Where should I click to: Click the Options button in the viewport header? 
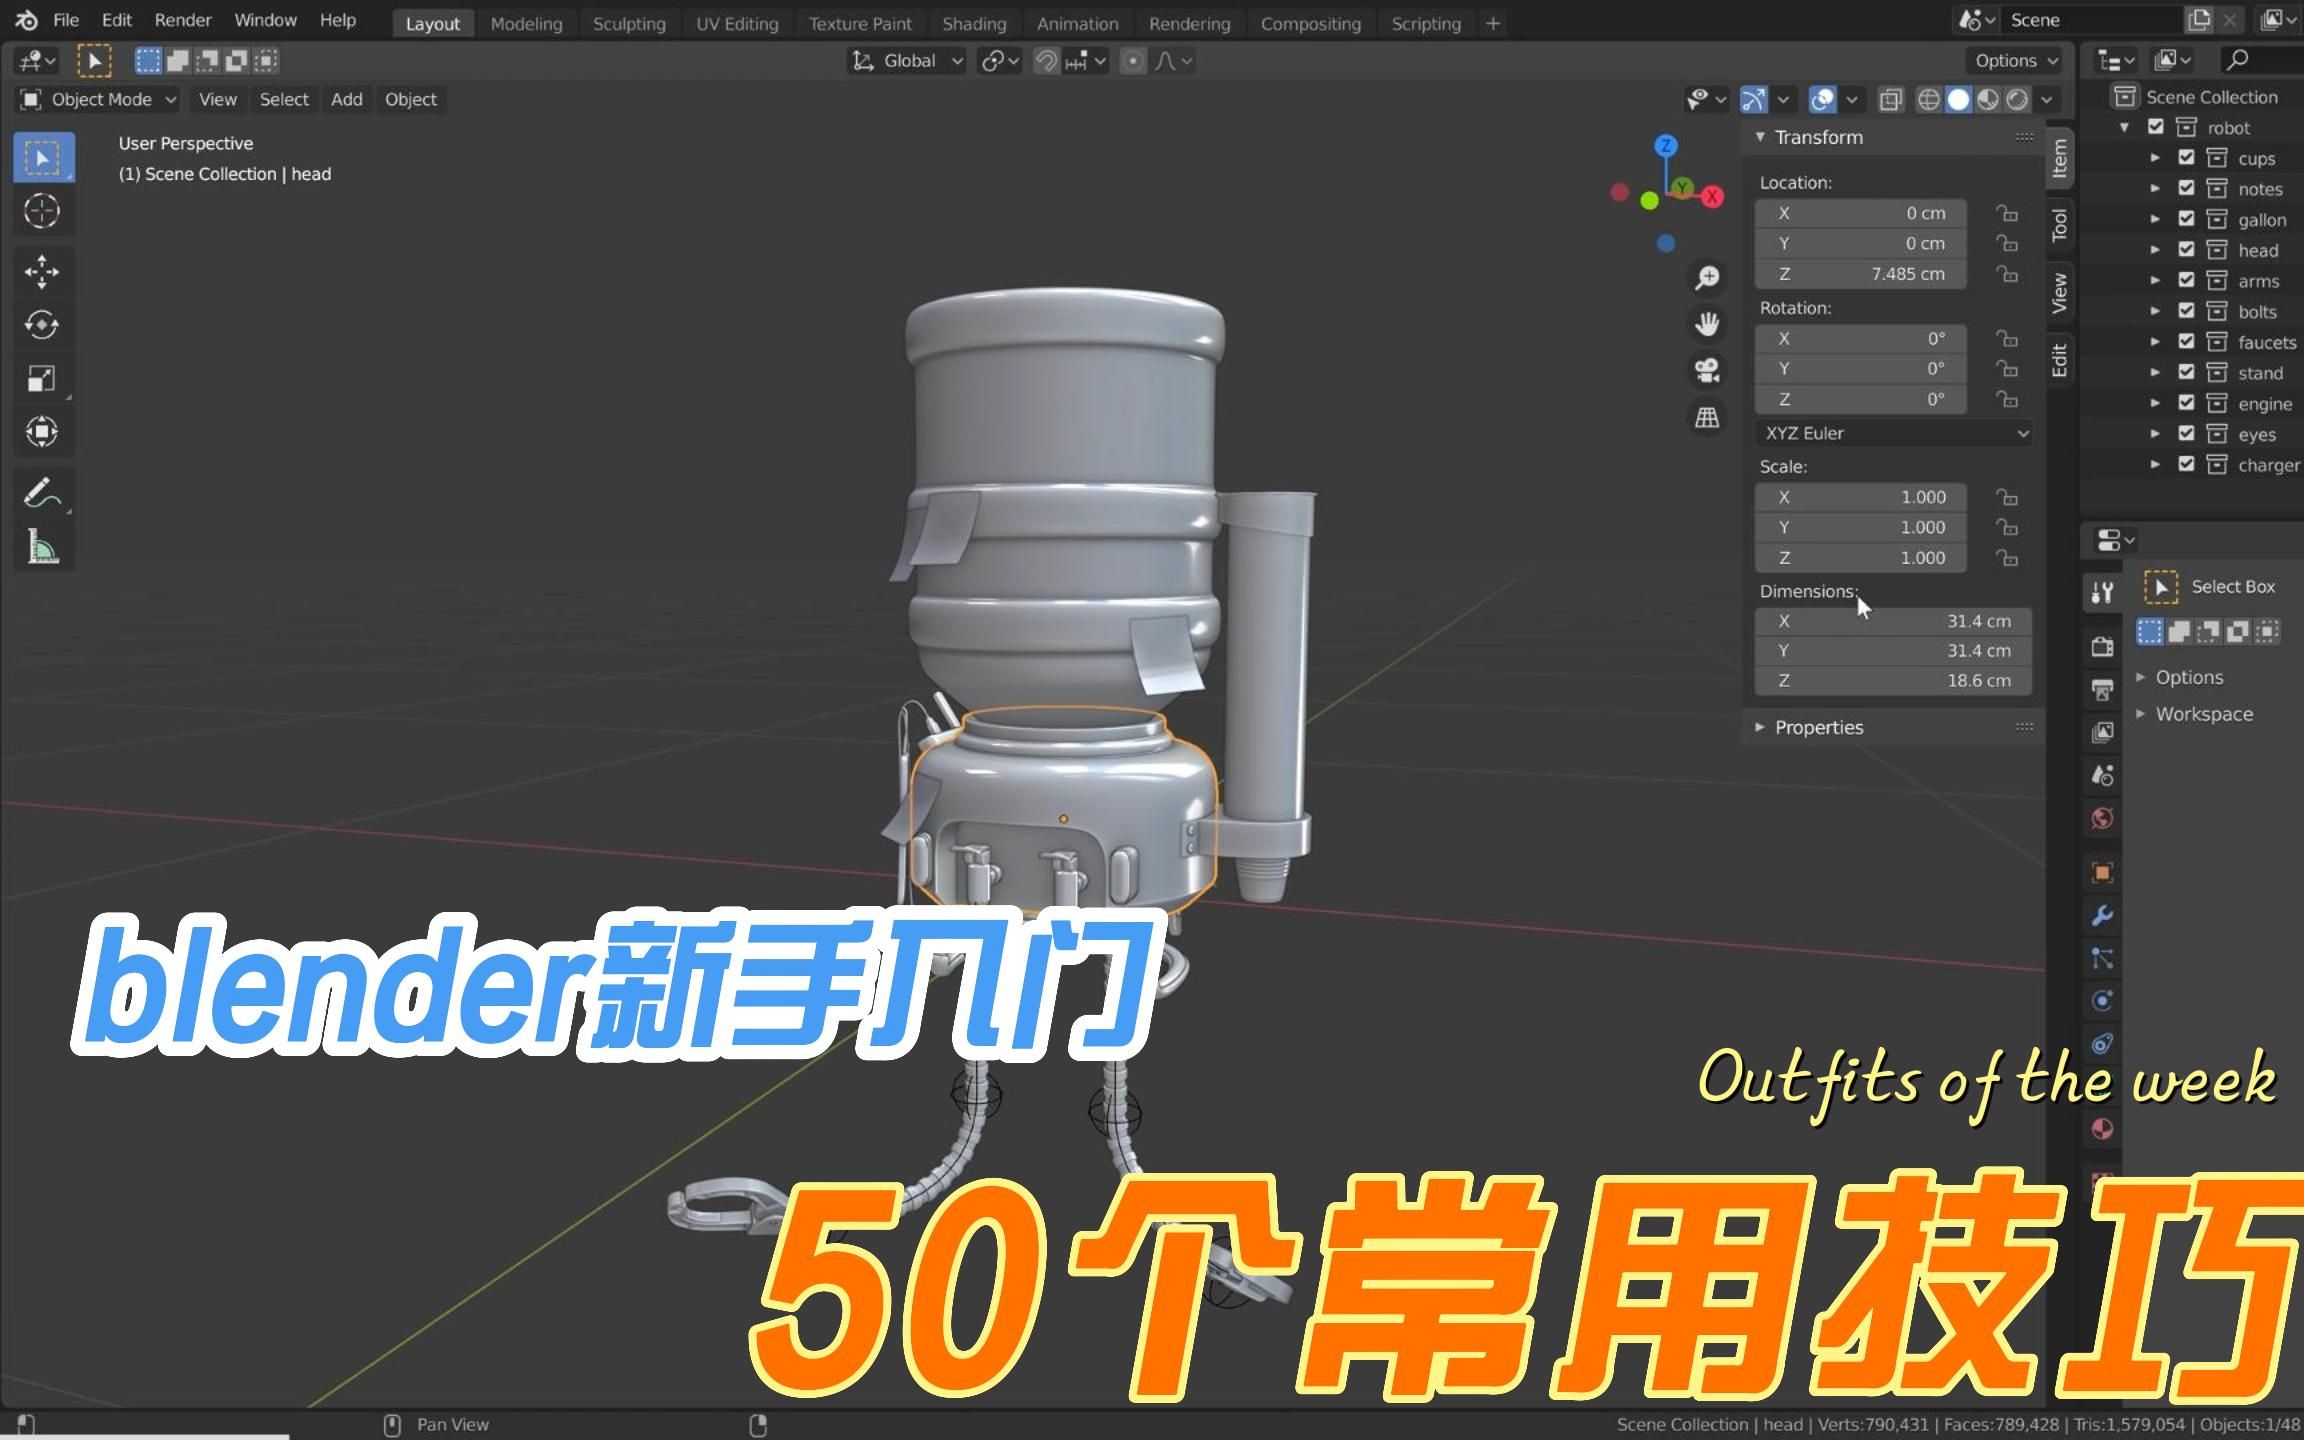(2012, 60)
